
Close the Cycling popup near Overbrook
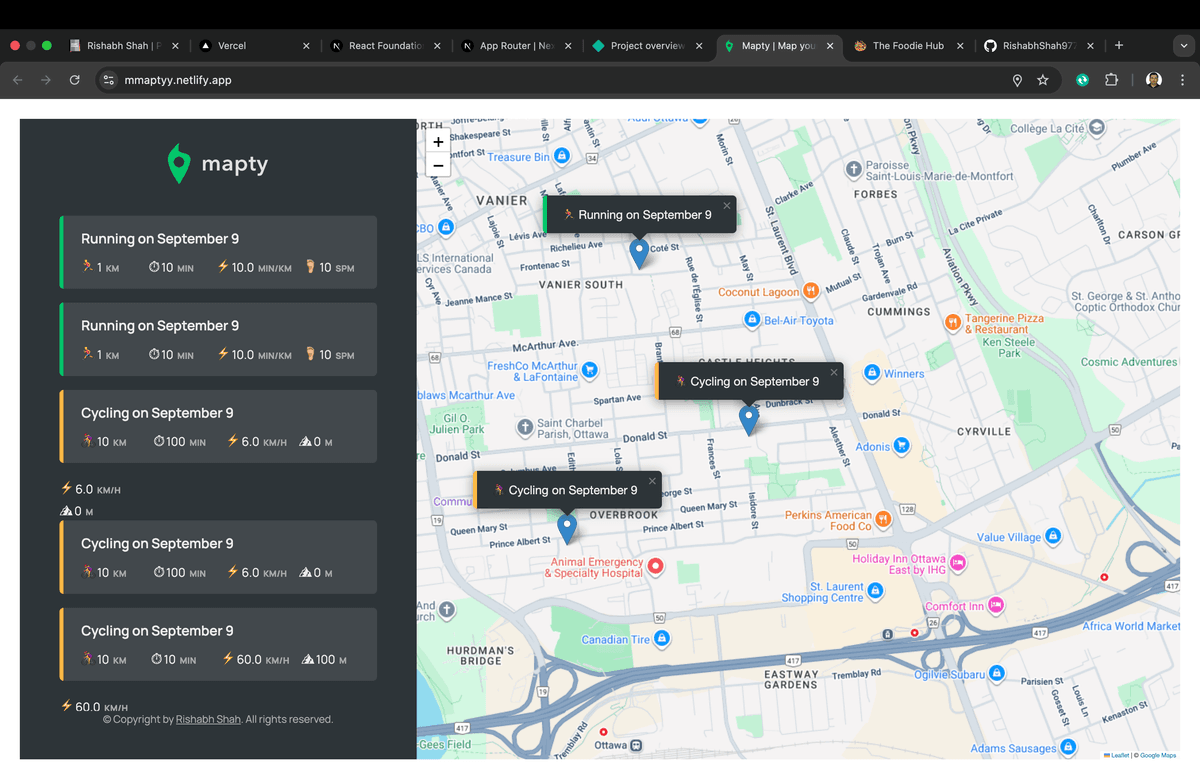click(652, 481)
